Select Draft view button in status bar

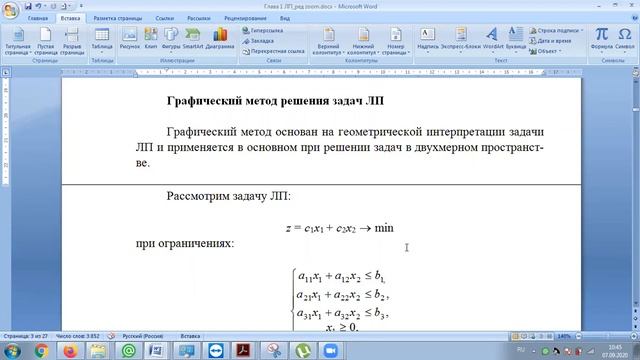[549, 336]
